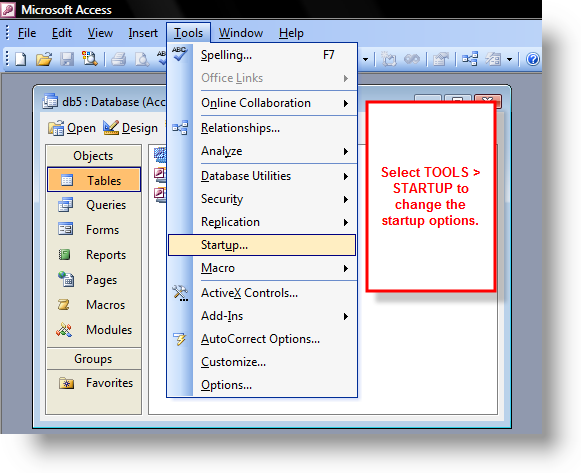Open the Favorites group

94,383
